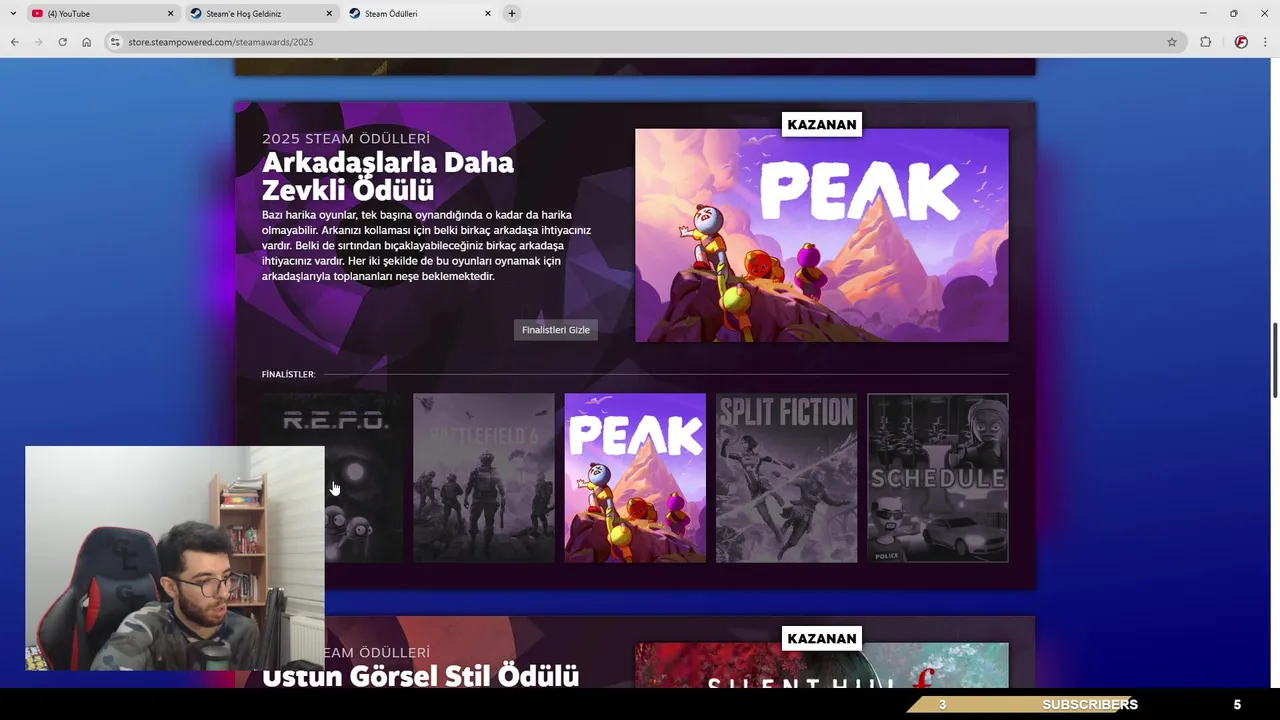The width and height of the screenshot is (1280, 720).
Task: Click the page vertical scrollbar thumb
Action: click(x=1275, y=361)
